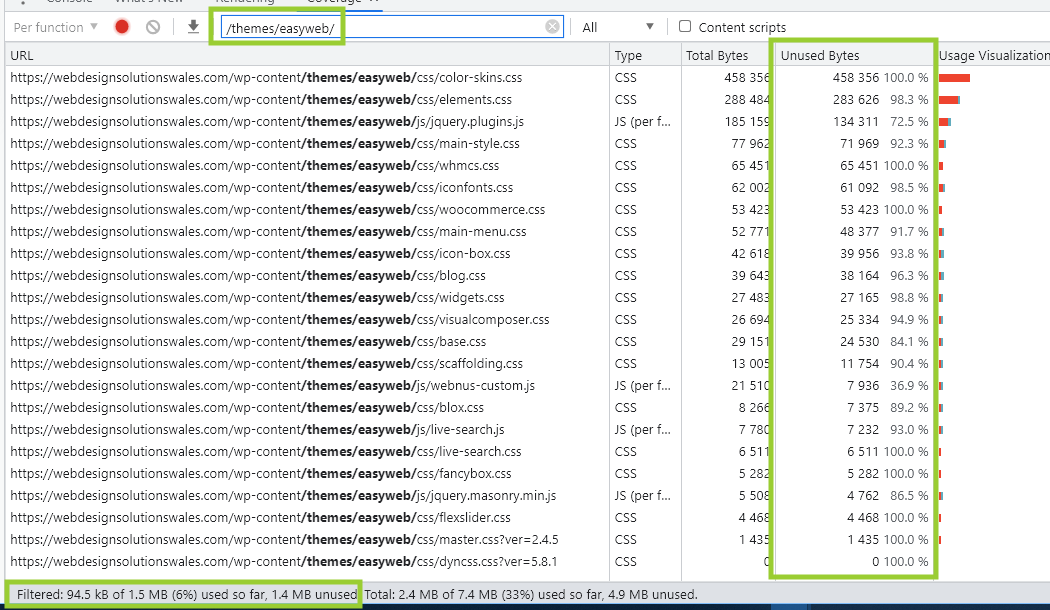Click the clear all coverage icon
Image resolution: width=1050 pixels, height=610 pixels.
point(153,27)
